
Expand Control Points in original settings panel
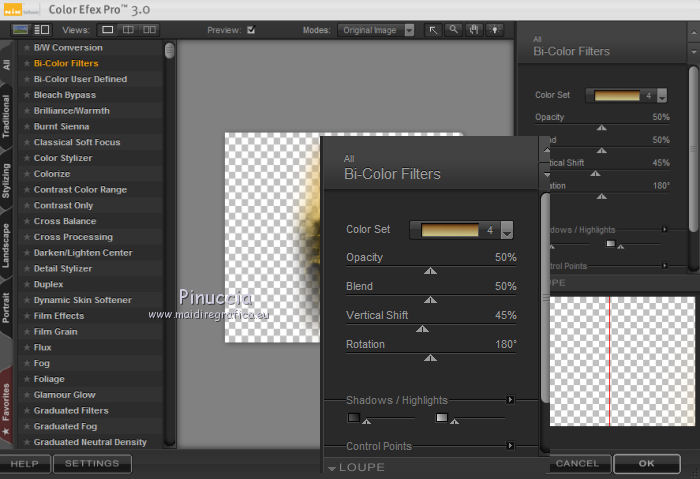click(x=664, y=266)
